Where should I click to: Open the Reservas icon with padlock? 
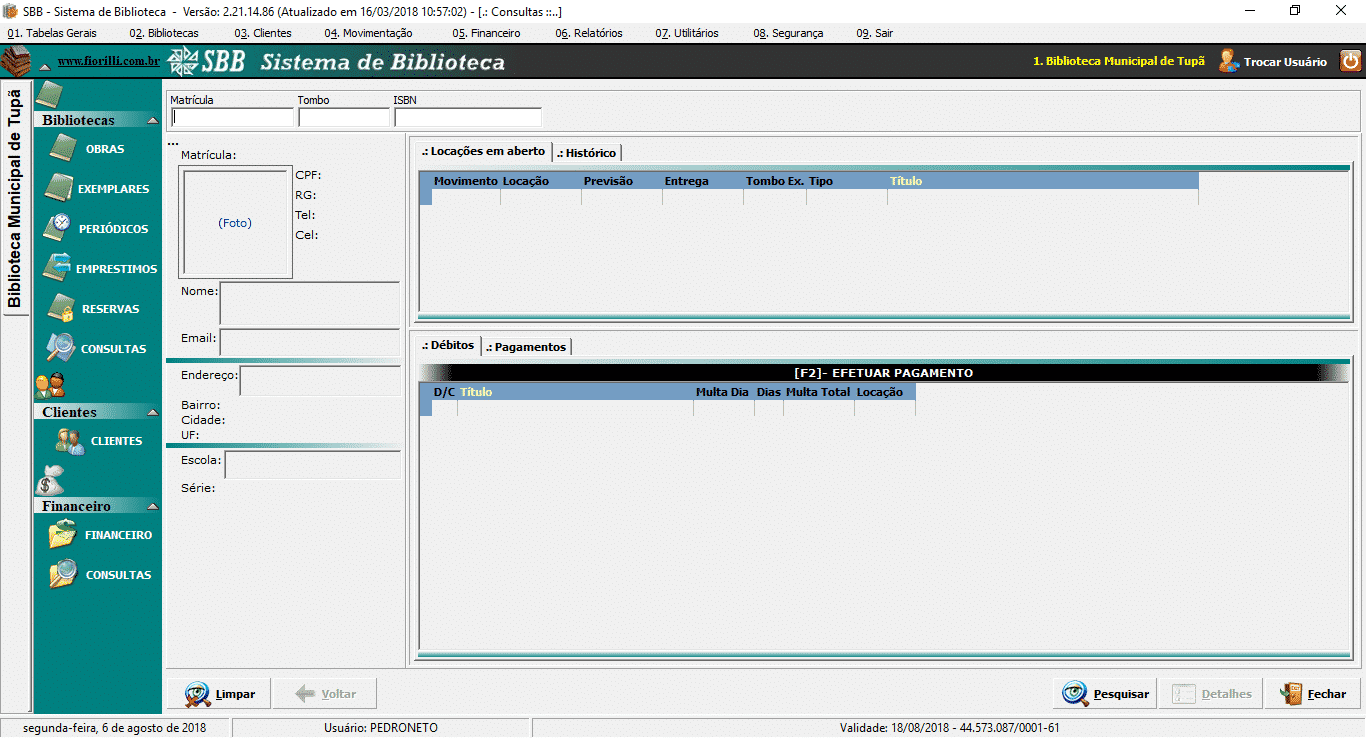[x=61, y=309]
